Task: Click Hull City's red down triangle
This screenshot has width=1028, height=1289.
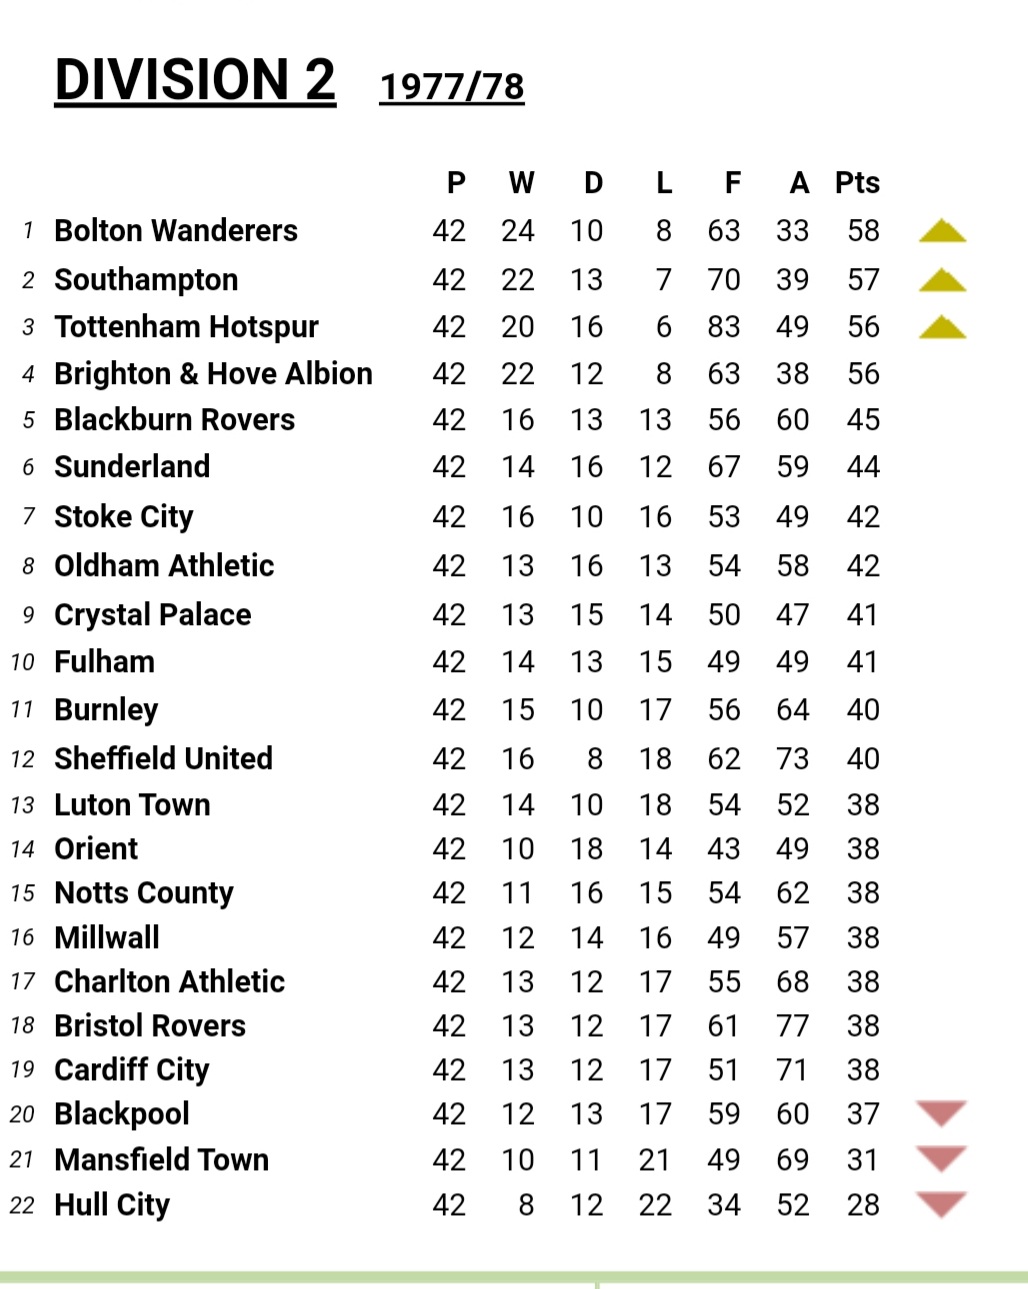Action: (x=941, y=1203)
